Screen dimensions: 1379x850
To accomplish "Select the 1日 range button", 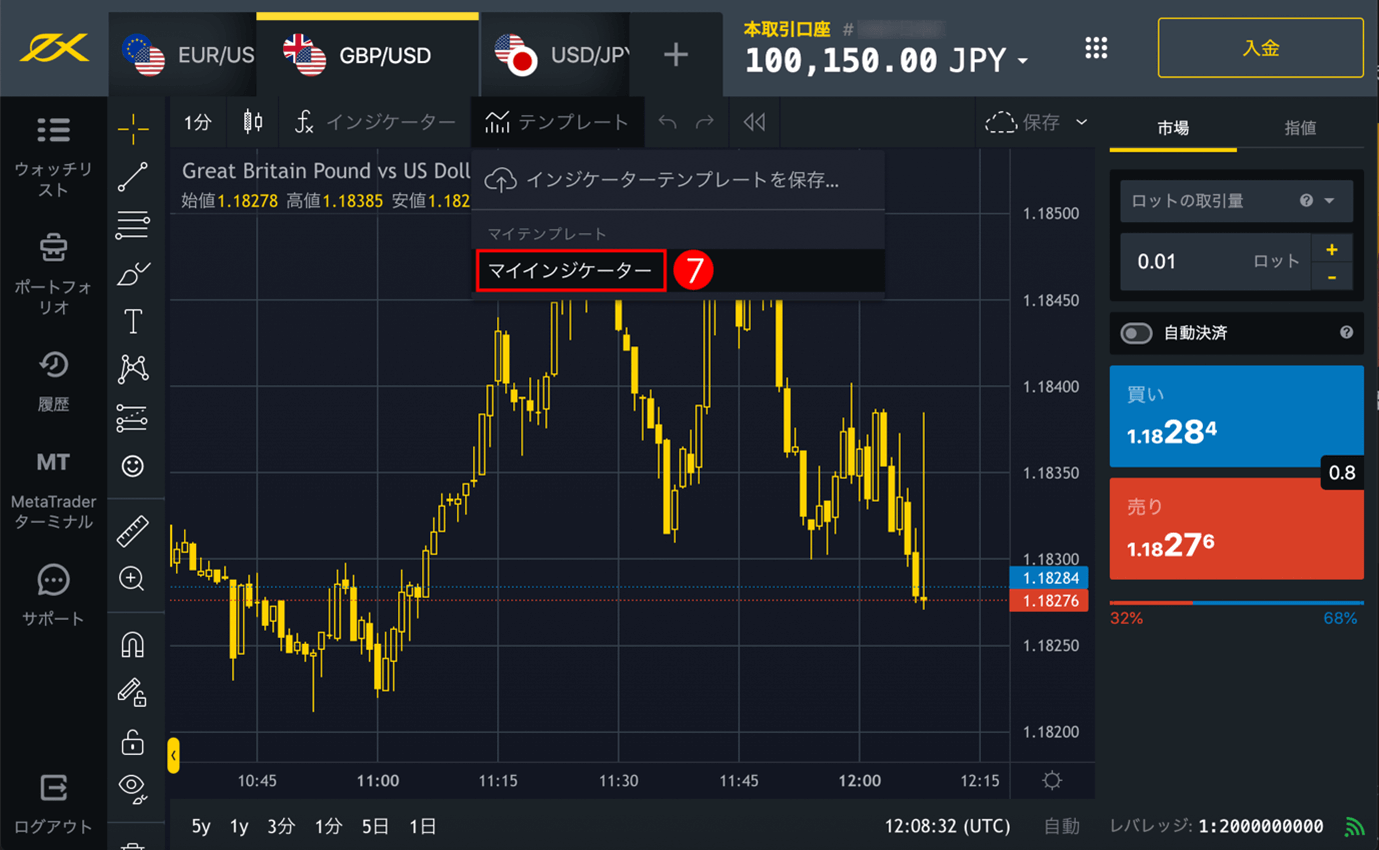I will (x=423, y=826).
